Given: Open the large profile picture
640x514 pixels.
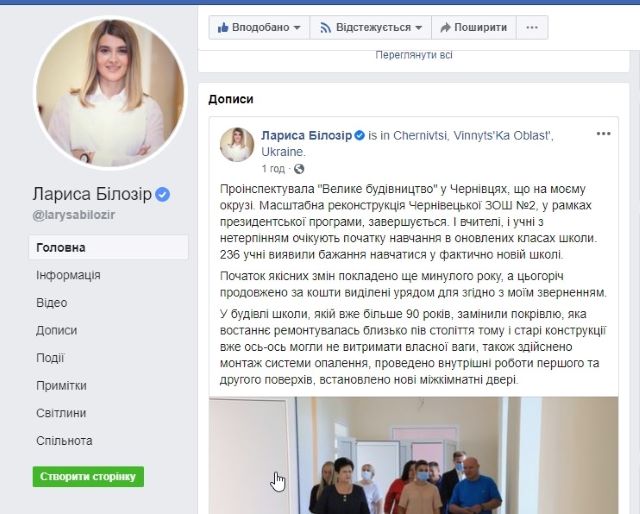Looking at the screenshot, I should (110, 93).
